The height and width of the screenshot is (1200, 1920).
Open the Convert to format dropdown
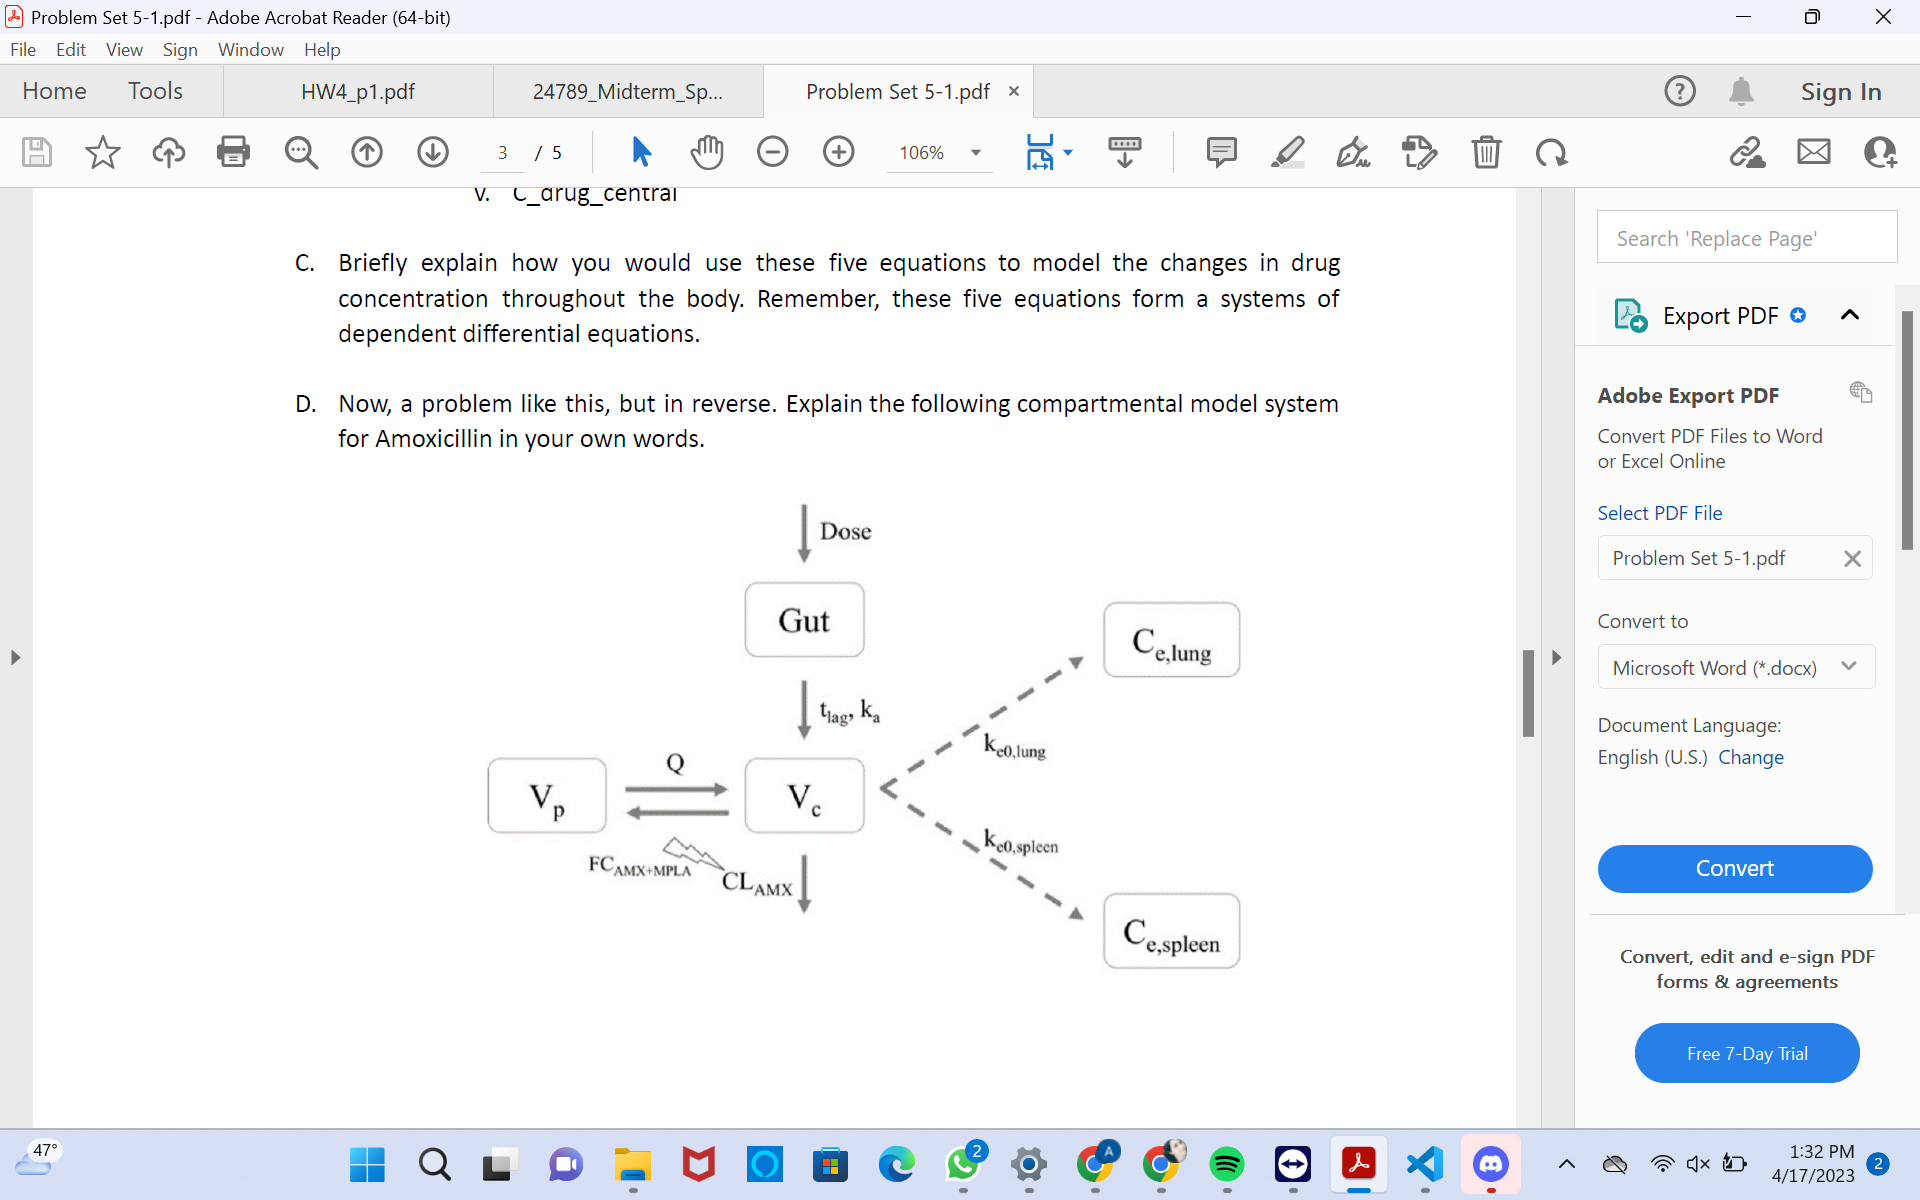1848,666
